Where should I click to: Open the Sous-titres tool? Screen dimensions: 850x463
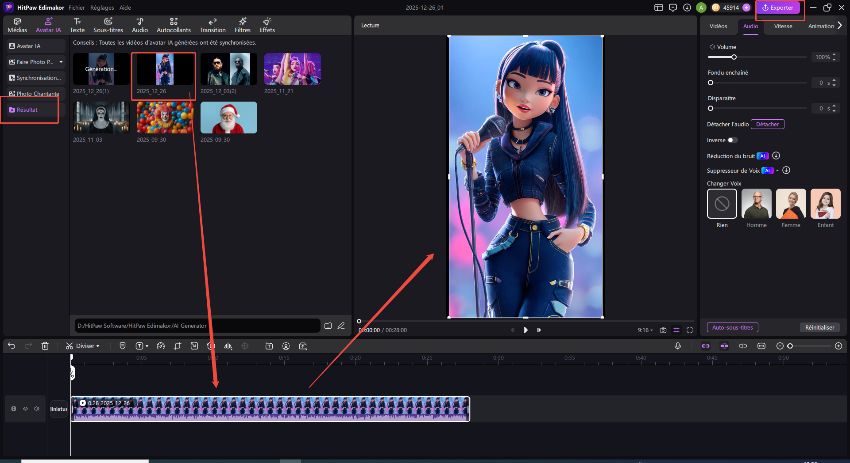pos(107,25)
